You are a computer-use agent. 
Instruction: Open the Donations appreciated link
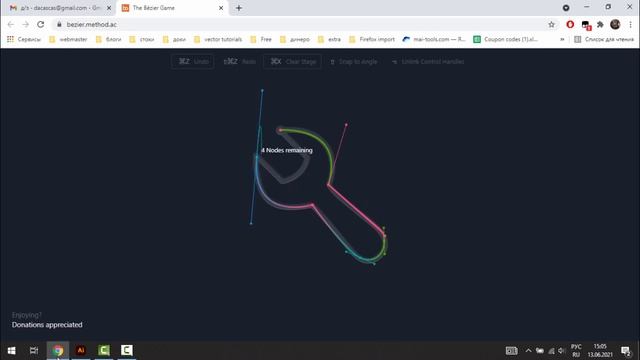click(x=47, y=325)
